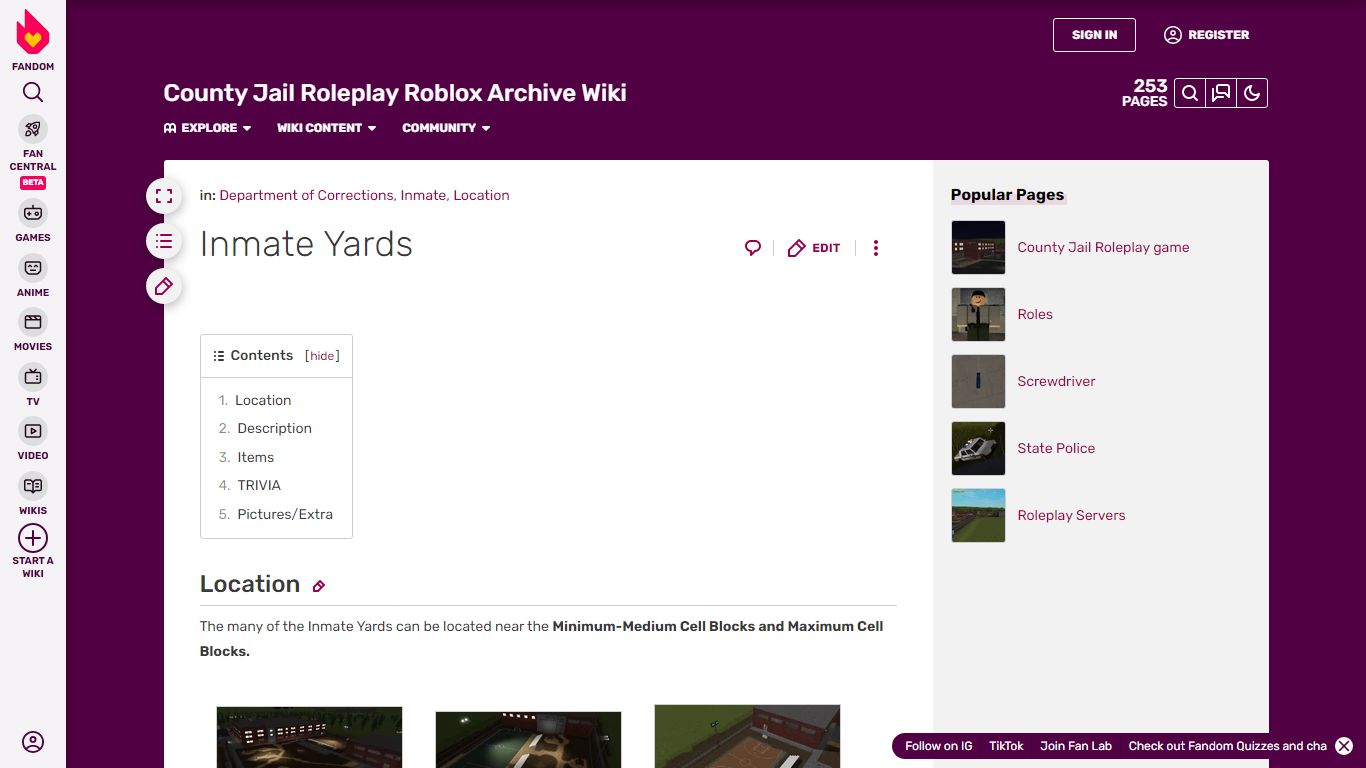Open Inmate category link
The image size is (1366, 768).
coord(423,195)
